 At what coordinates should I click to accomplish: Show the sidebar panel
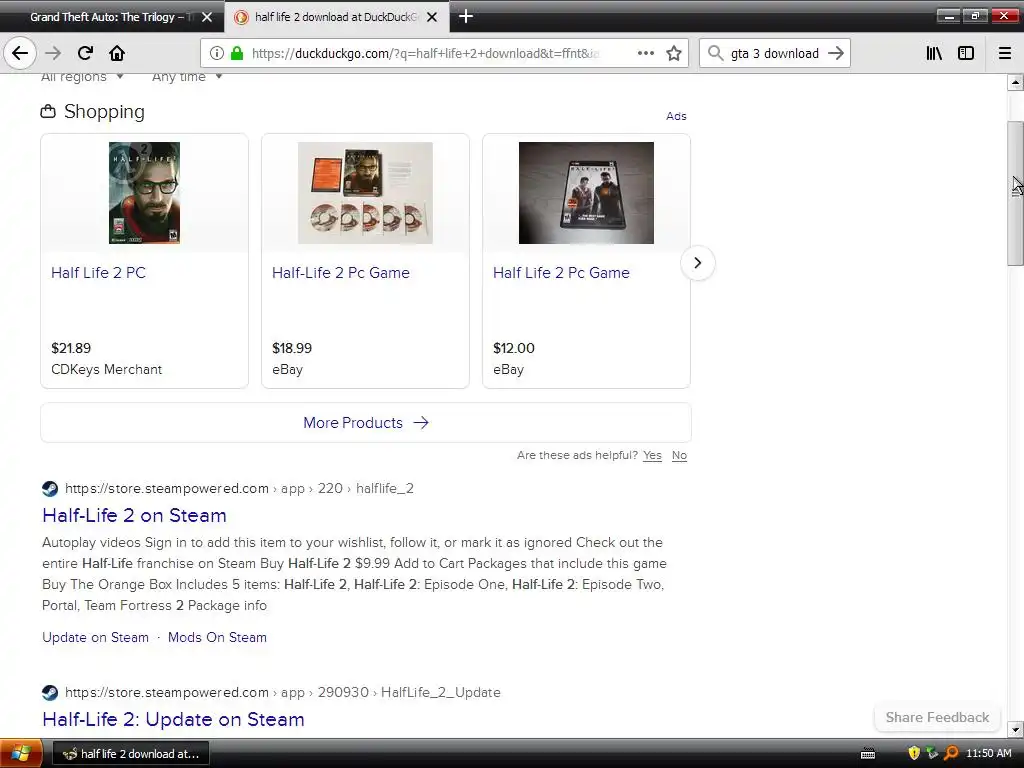pyautogui.click(x=966, y=53)
